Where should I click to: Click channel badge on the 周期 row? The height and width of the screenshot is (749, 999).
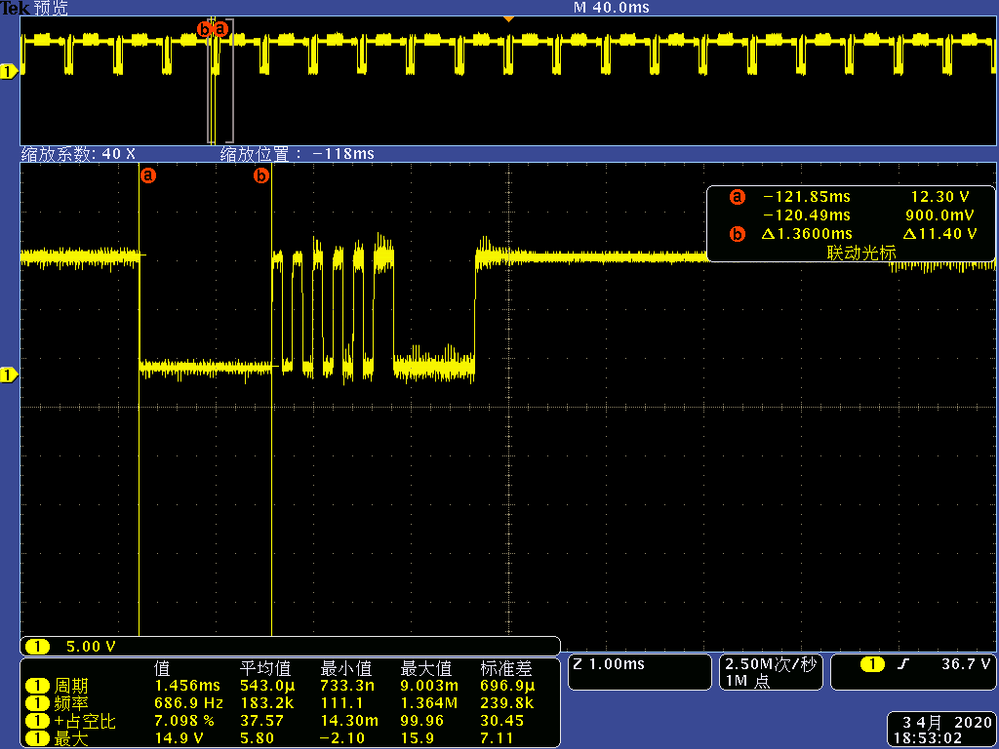click(x=38, y=686)
